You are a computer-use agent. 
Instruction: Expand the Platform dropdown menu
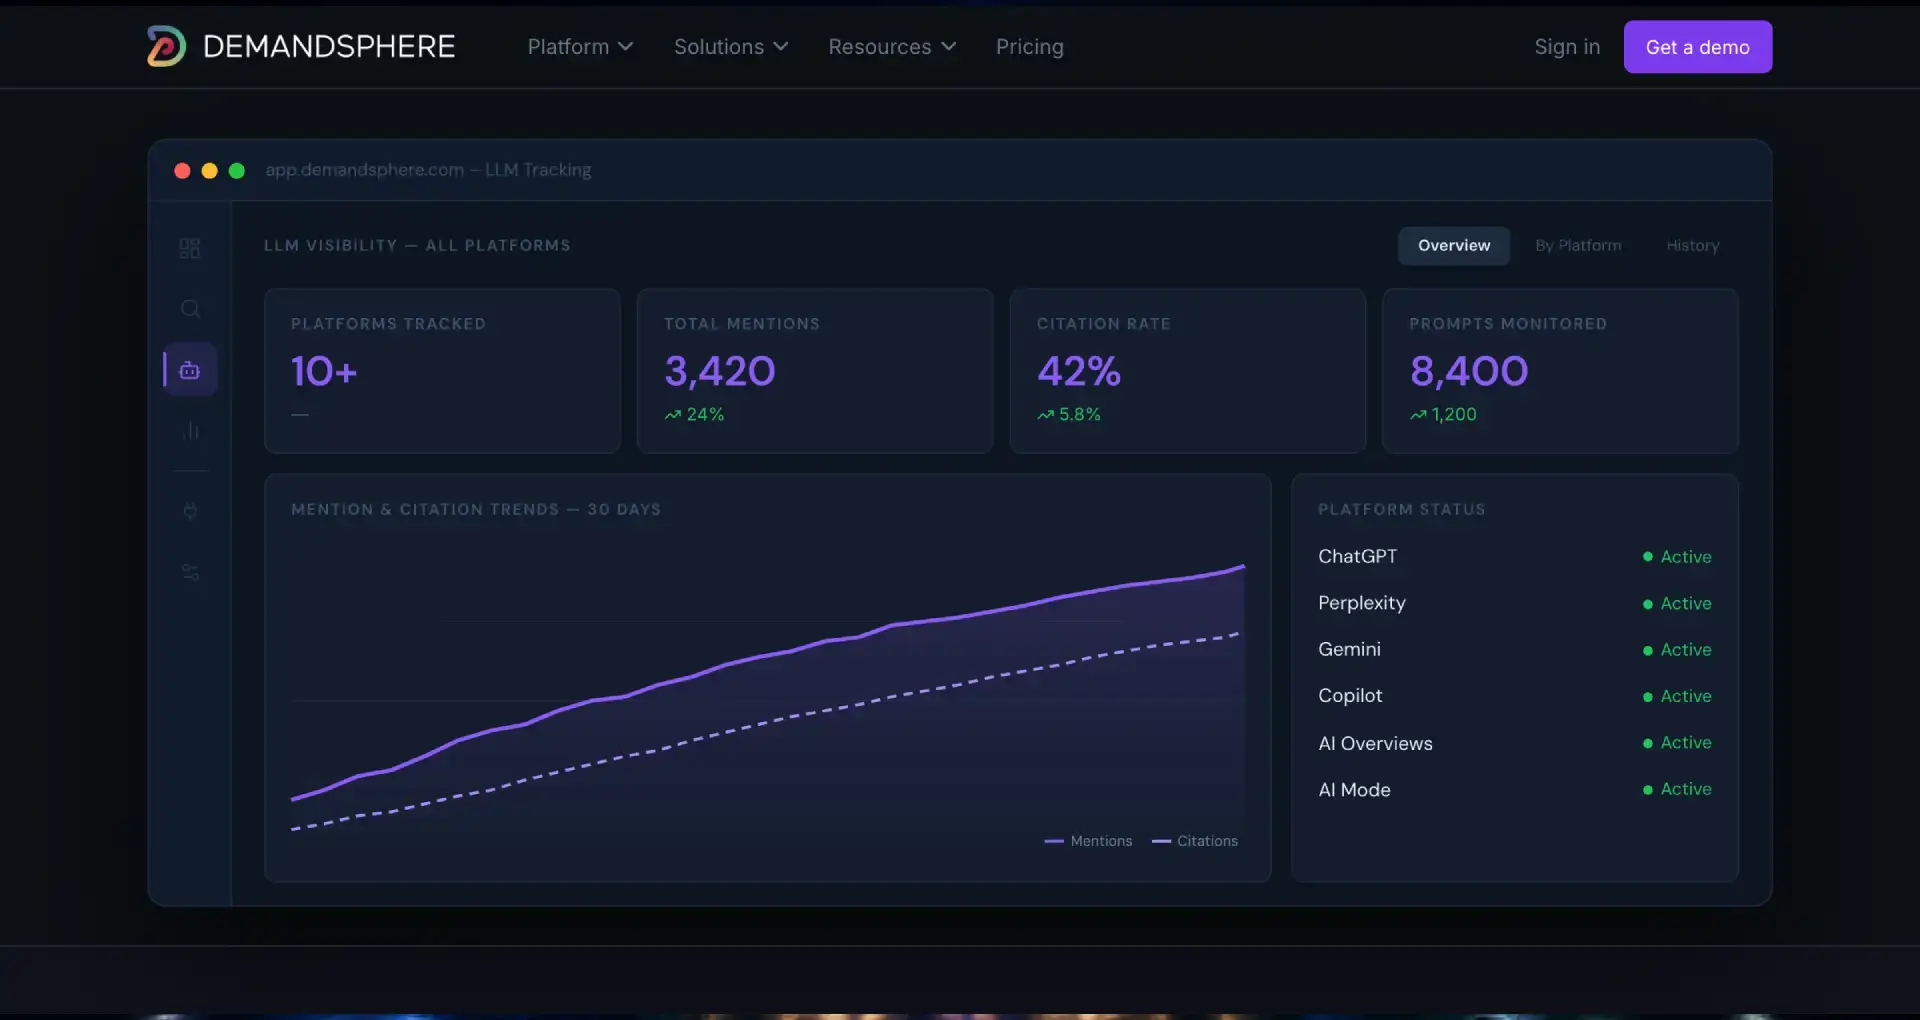click(x=580, y=47)
